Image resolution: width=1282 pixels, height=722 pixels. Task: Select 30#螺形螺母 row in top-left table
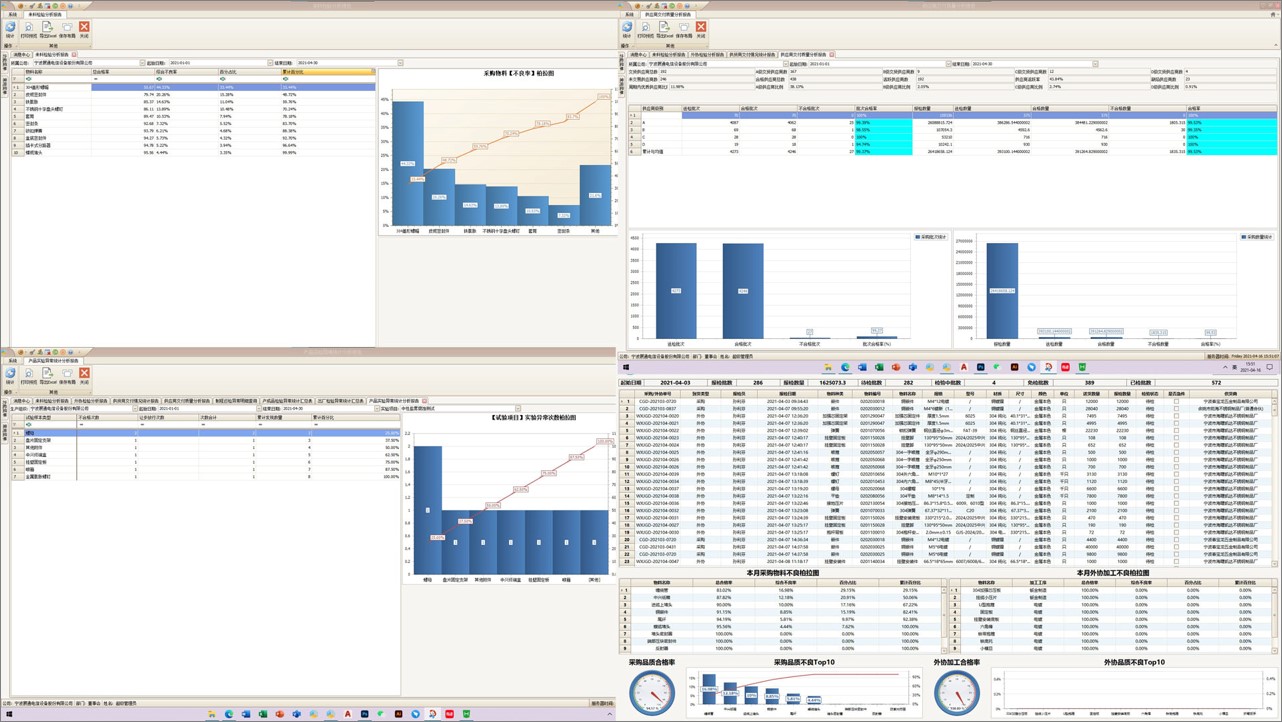pyautogui.click(x=195, y=87)
